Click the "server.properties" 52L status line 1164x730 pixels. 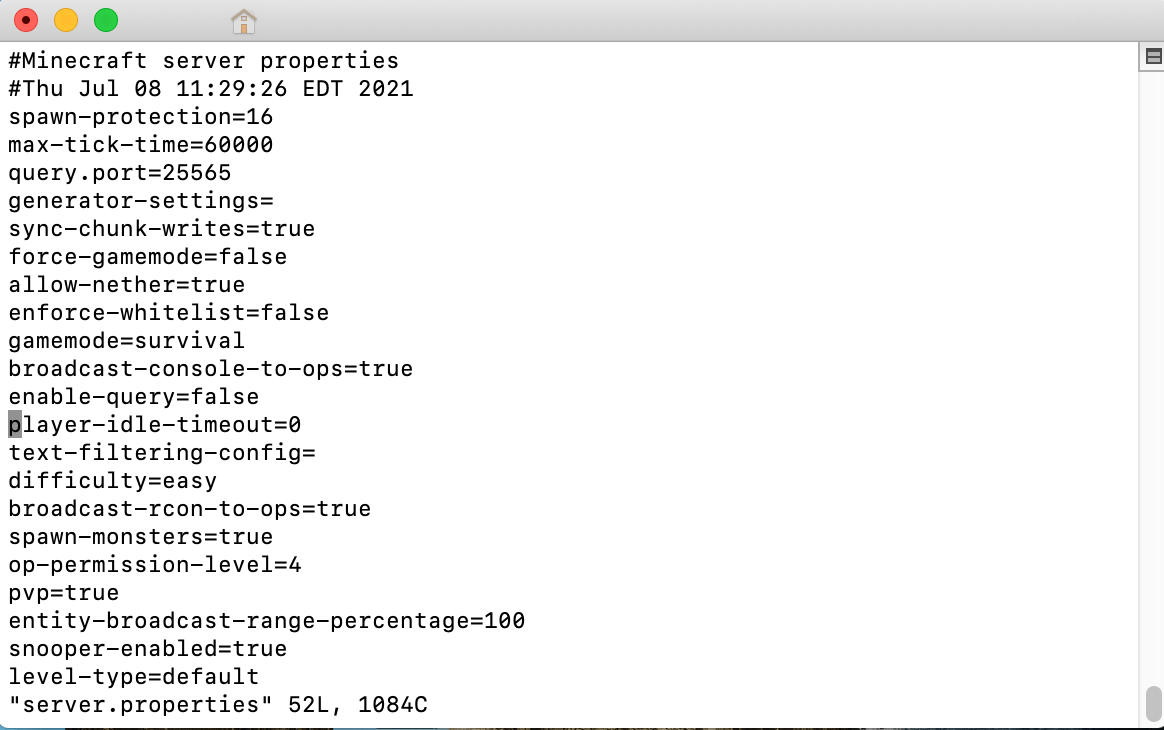tap(218, 705)
